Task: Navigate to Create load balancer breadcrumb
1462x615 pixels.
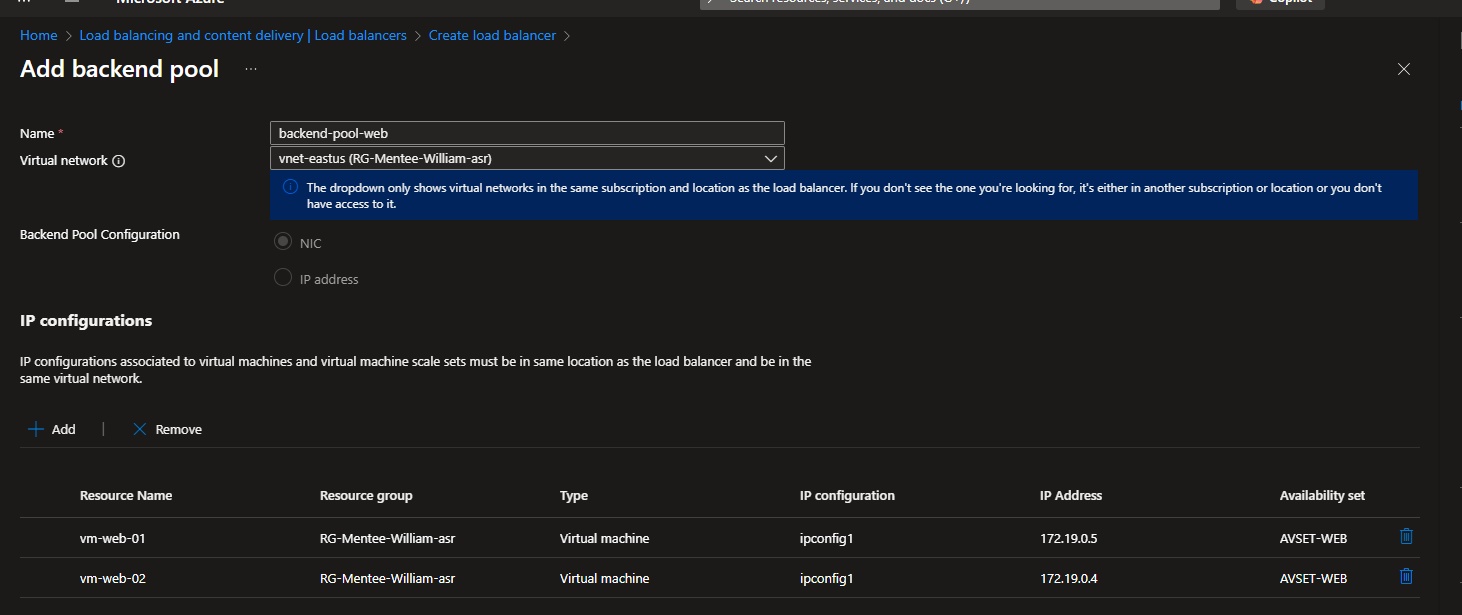Action: pyautogui.click(x=492, y=35)
